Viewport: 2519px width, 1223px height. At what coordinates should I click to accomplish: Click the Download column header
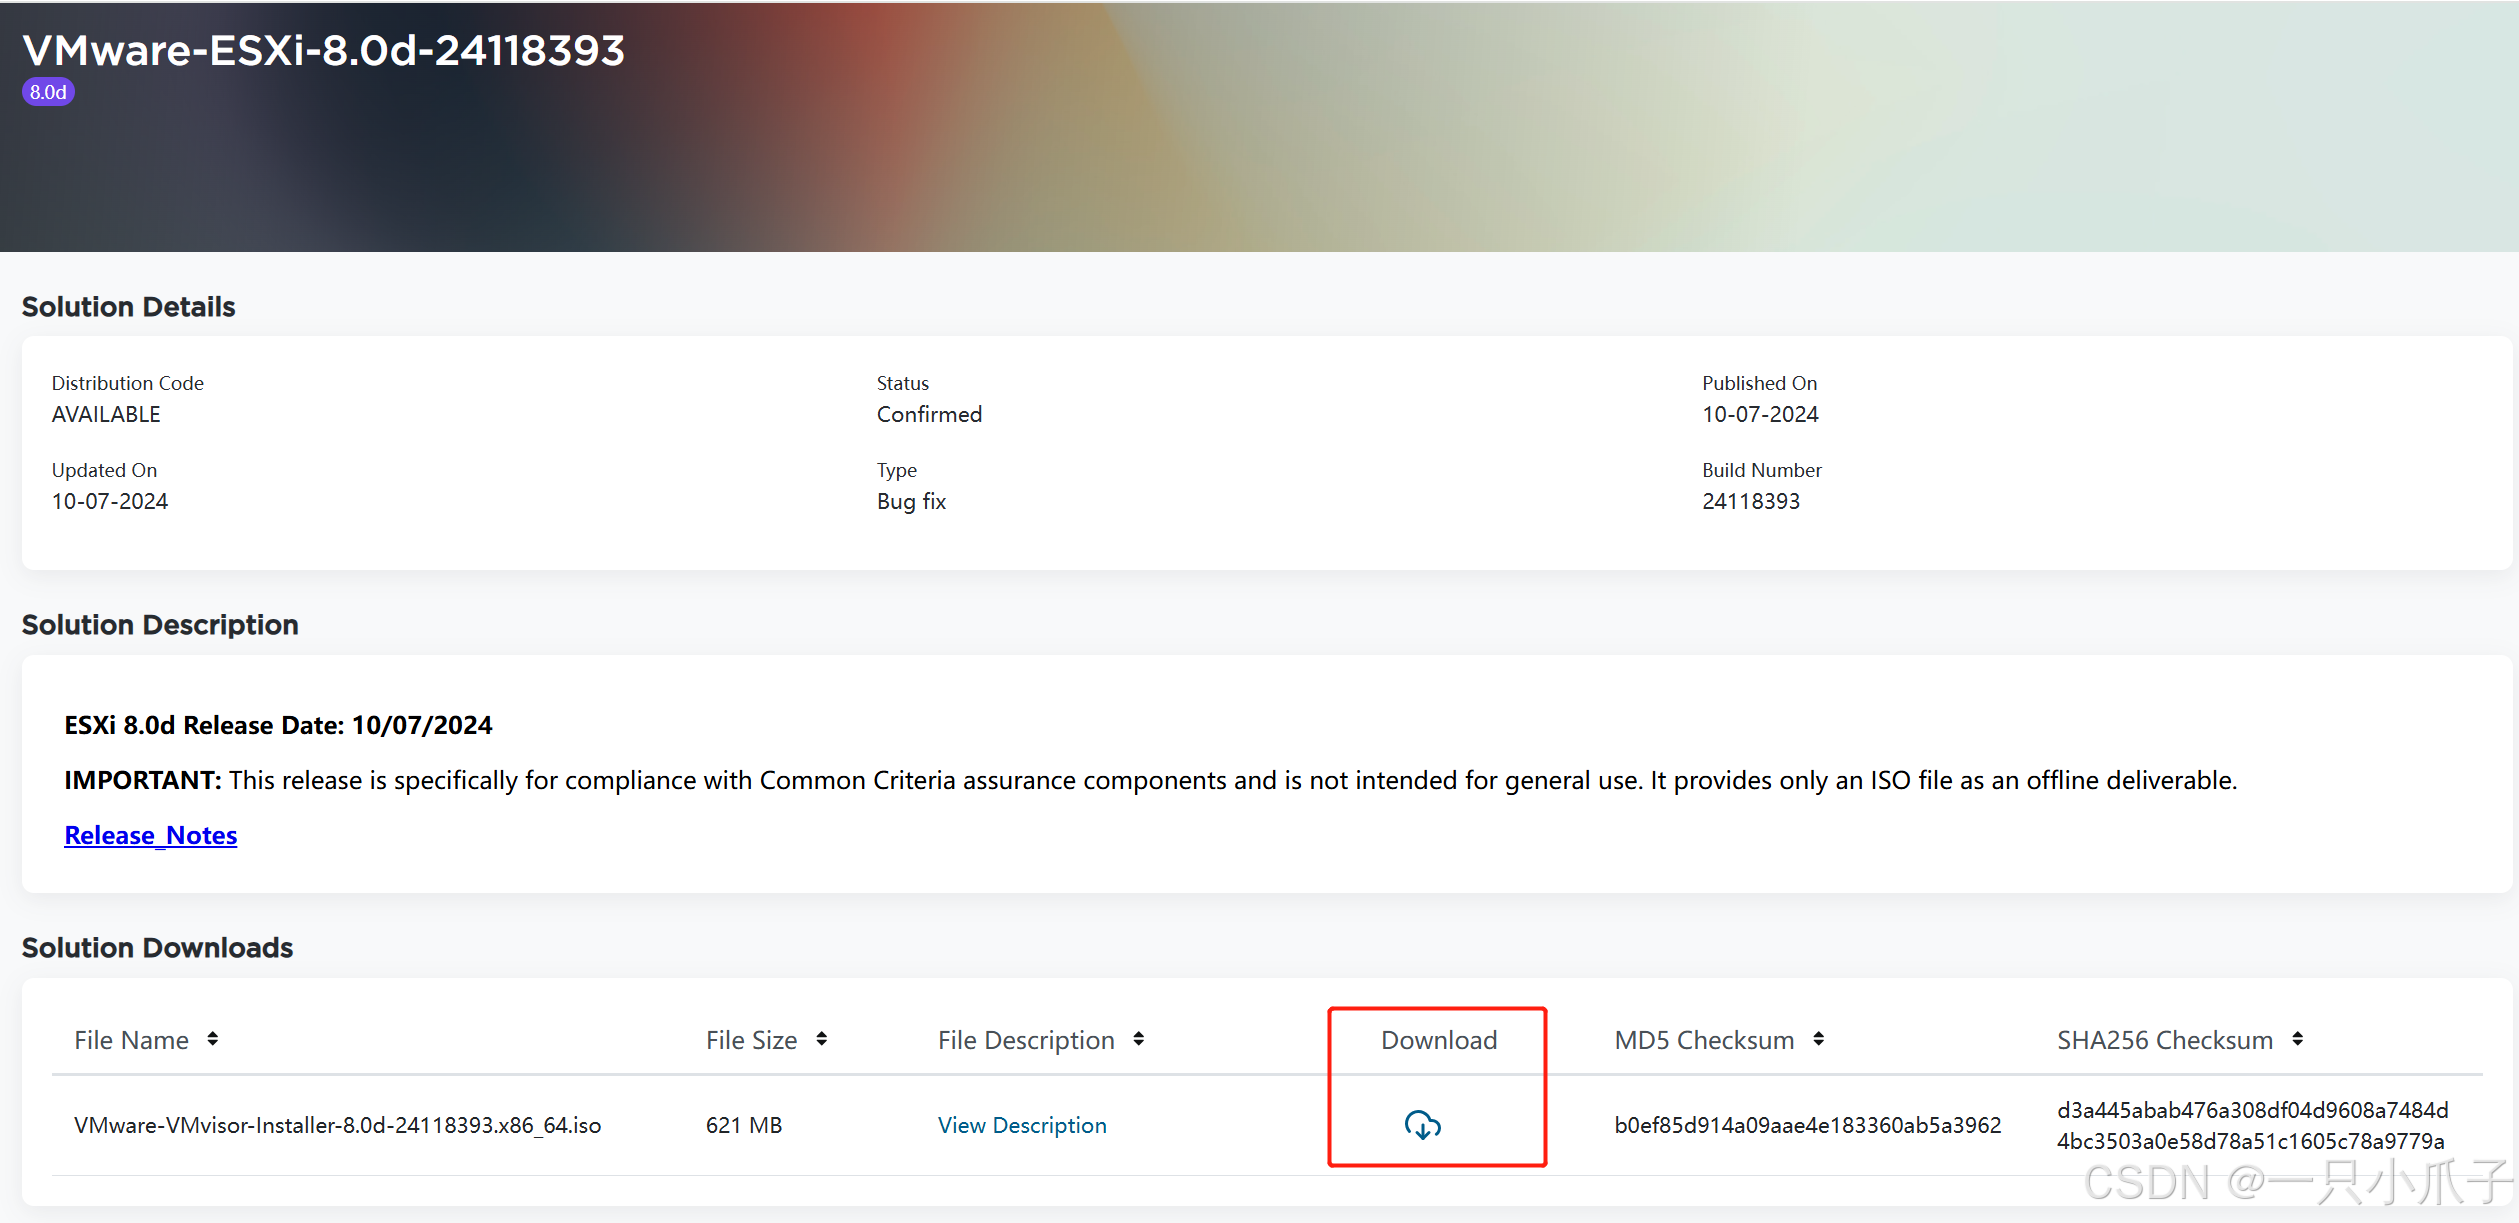[1438, 1040]
